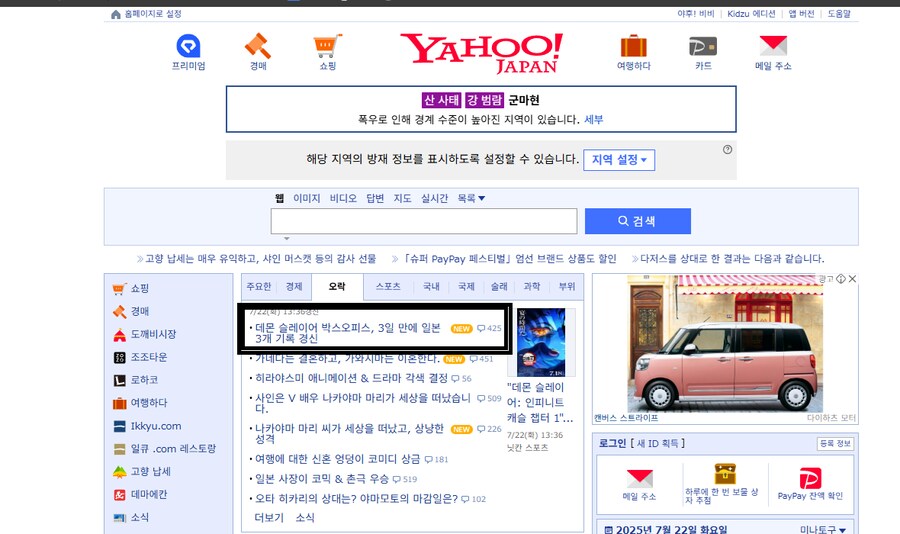Switch to the 부위 news tab

567,287
